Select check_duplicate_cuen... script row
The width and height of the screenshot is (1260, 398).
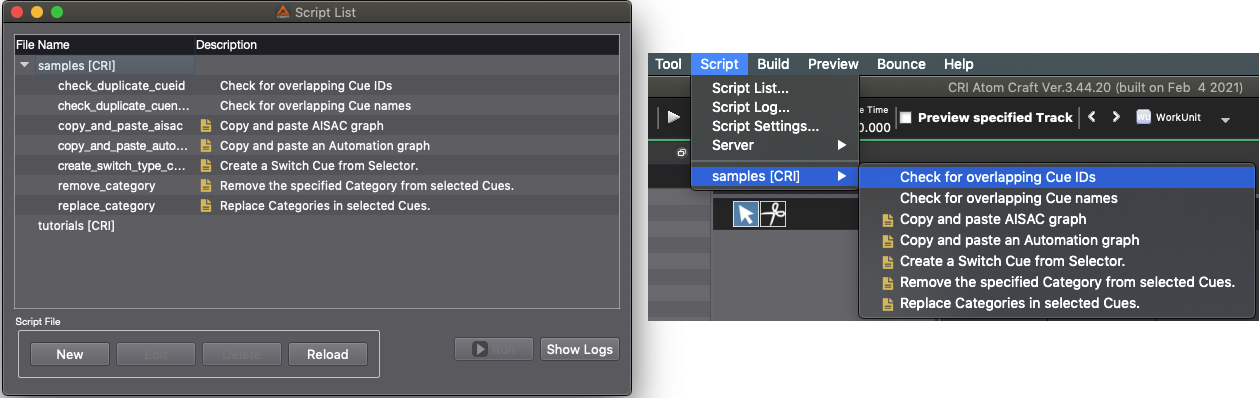(x=317, y=106)
